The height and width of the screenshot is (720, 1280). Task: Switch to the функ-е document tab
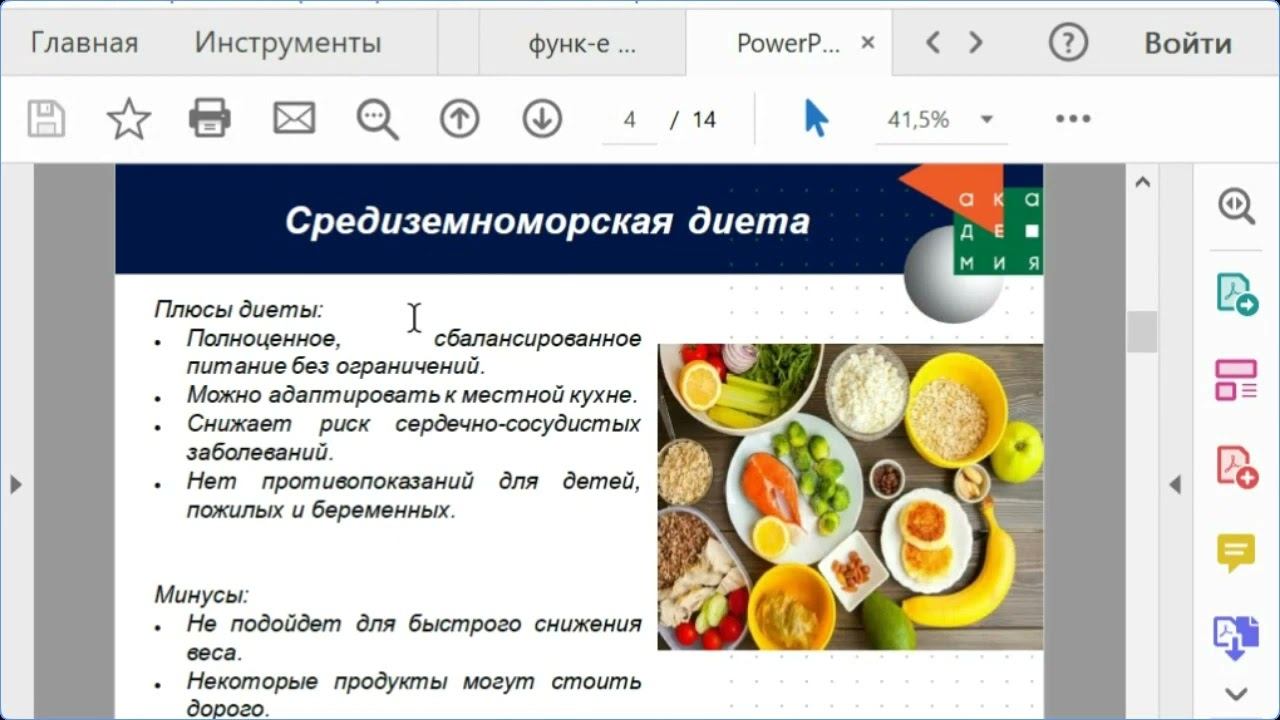coord(582,44)
